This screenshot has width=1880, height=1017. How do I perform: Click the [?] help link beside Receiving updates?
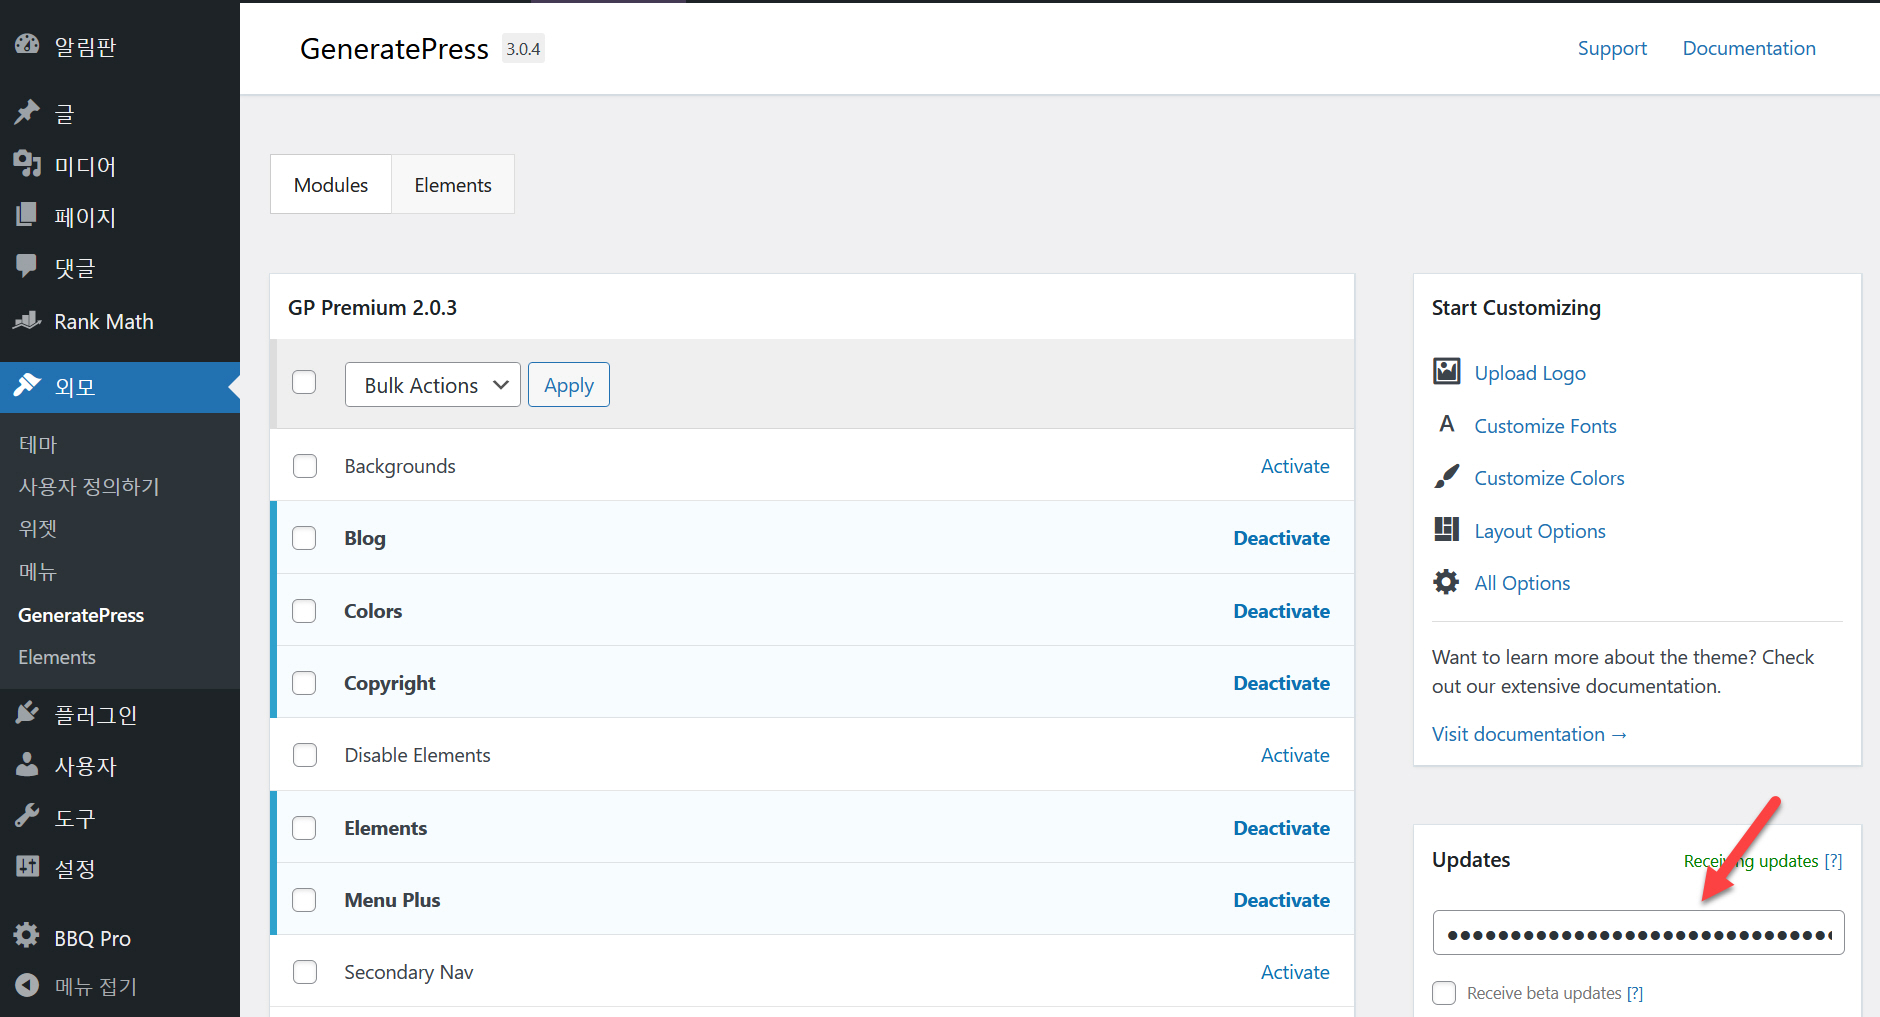(1833, 861)
